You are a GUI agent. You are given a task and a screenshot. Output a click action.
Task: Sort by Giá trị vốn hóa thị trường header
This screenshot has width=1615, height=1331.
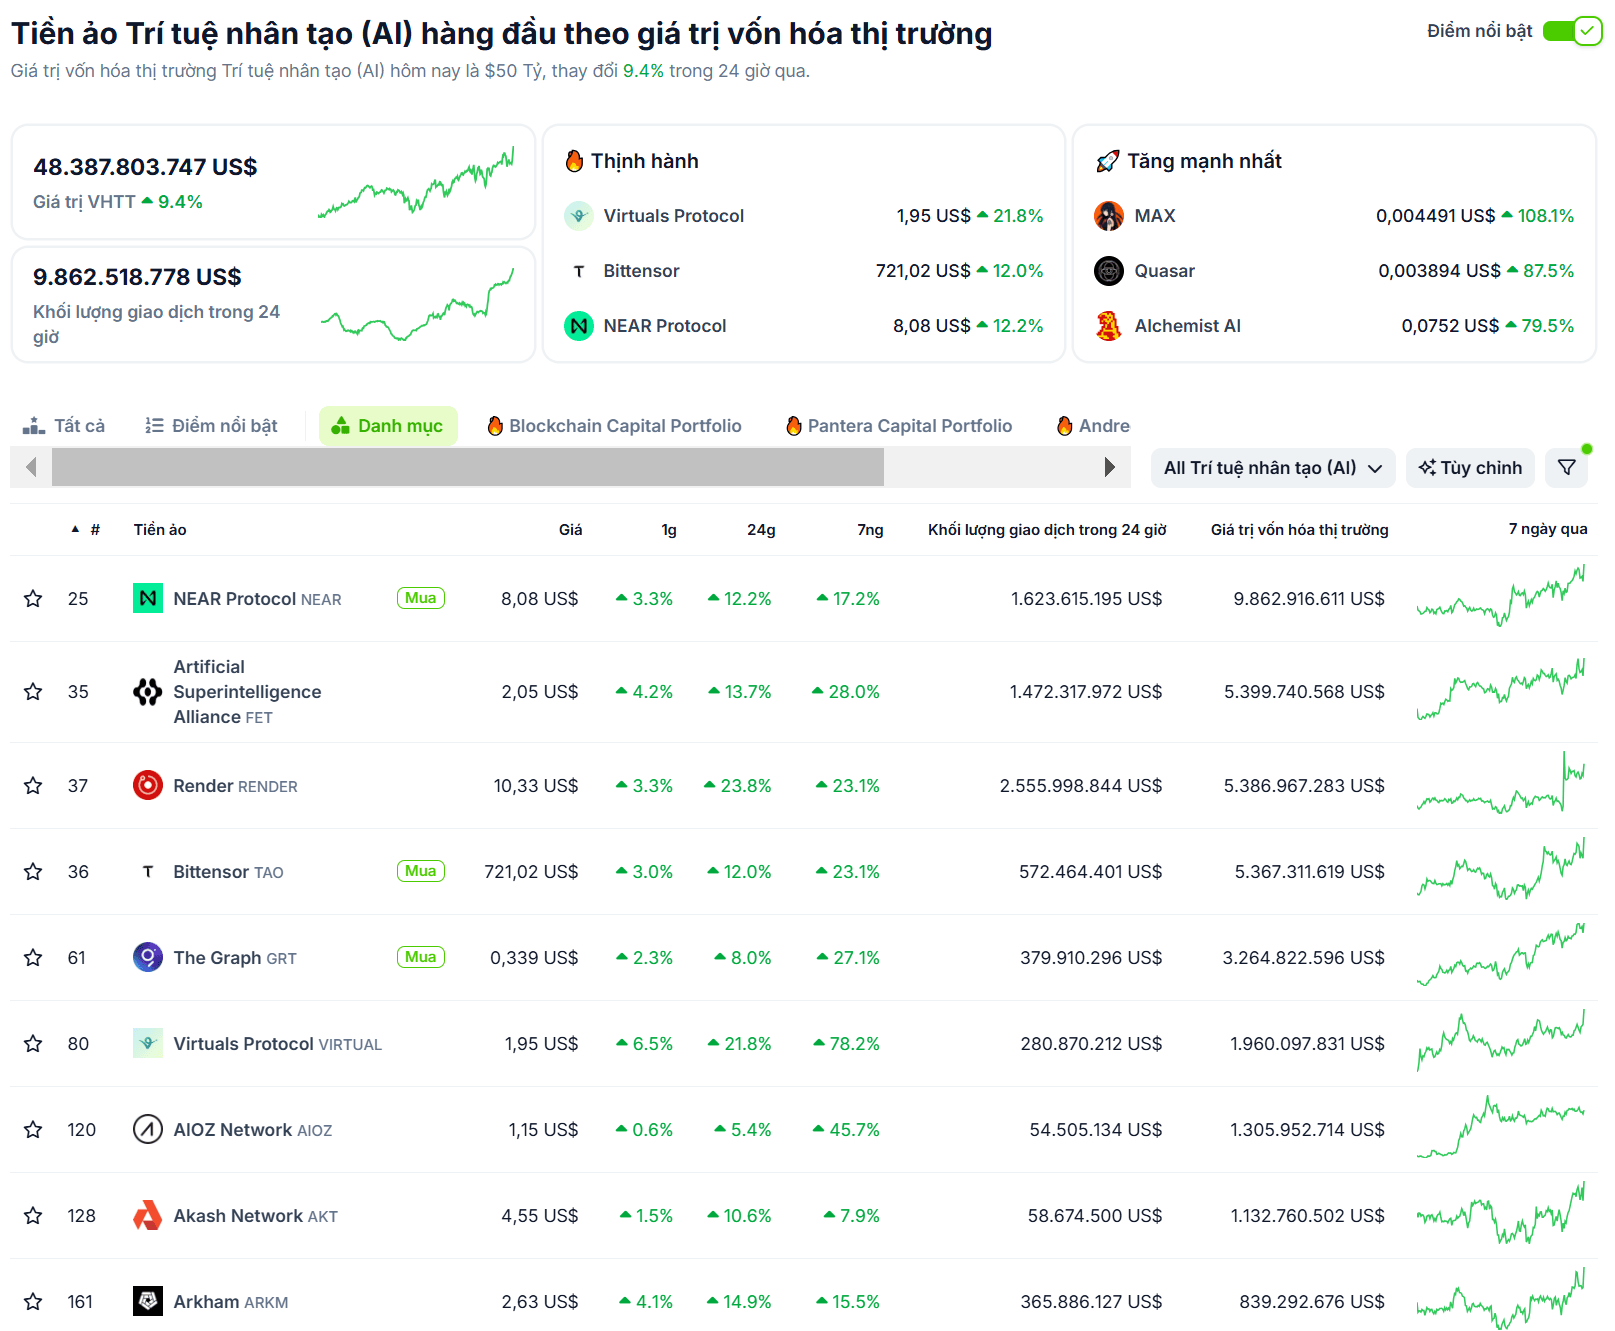(x=1299, y=529)
